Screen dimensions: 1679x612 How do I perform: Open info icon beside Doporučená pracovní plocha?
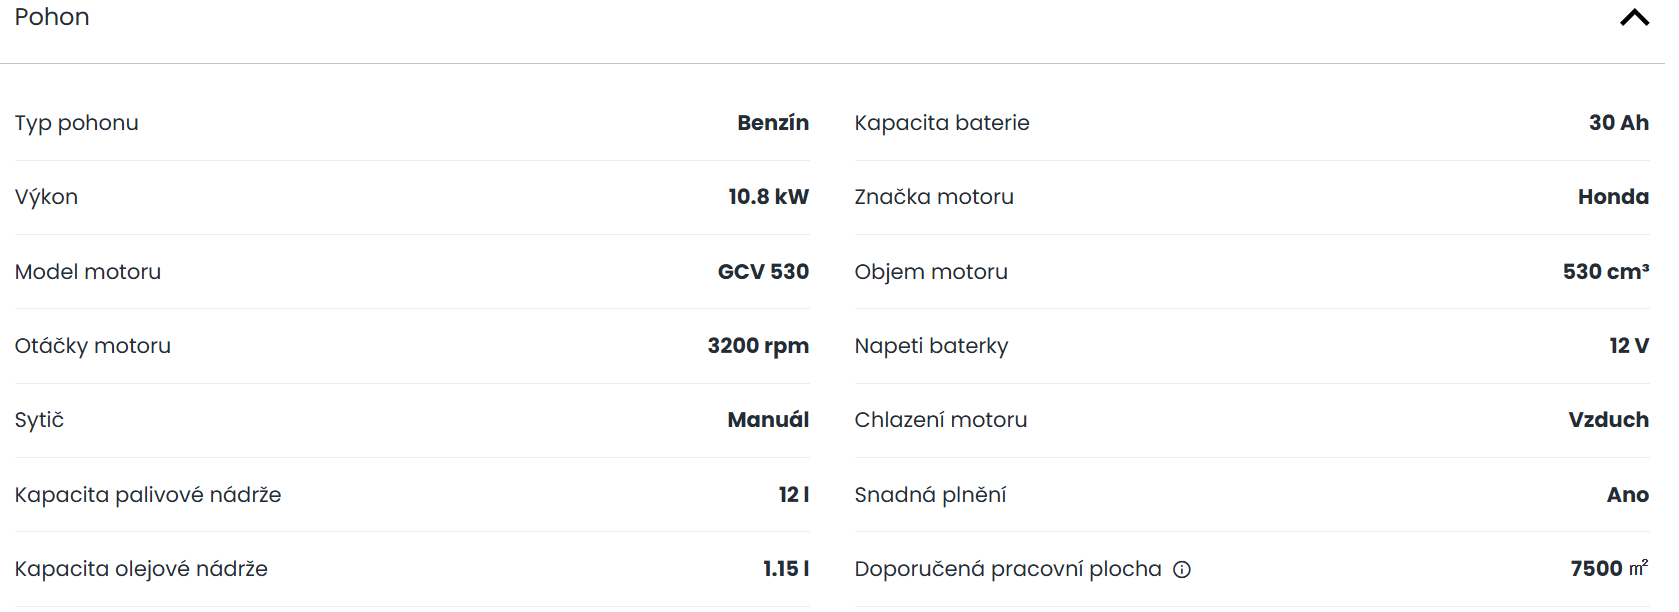(1182, 570)
